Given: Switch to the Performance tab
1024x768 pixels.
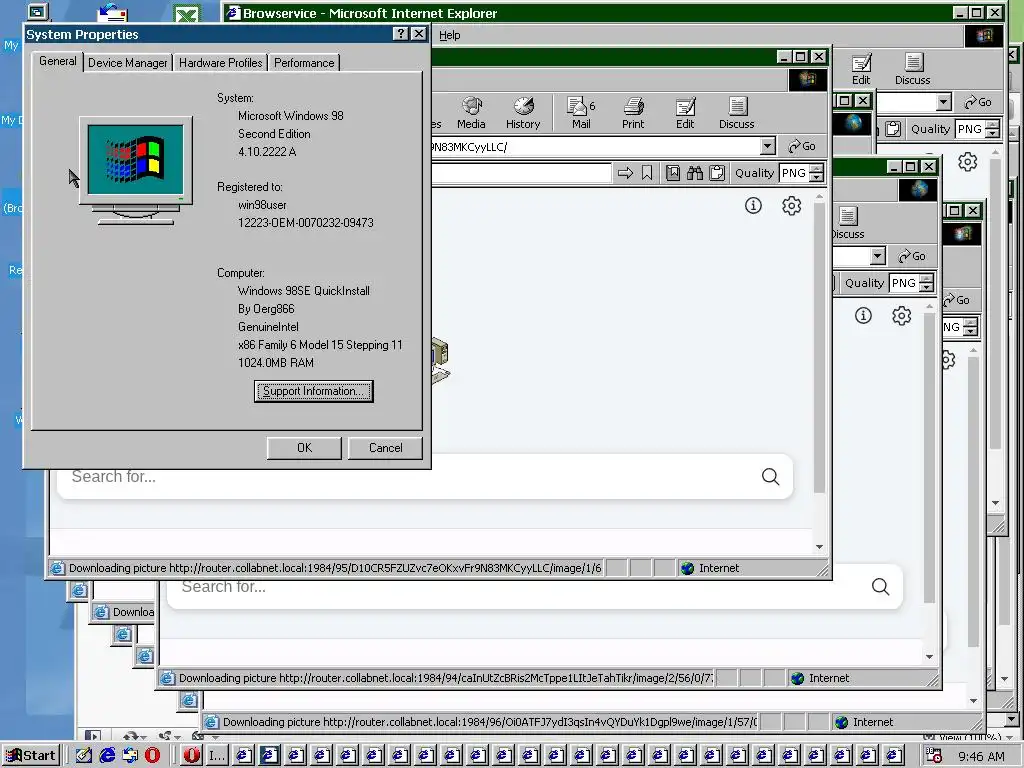Looking at the screenshot, I should click(x=304, y=63).
